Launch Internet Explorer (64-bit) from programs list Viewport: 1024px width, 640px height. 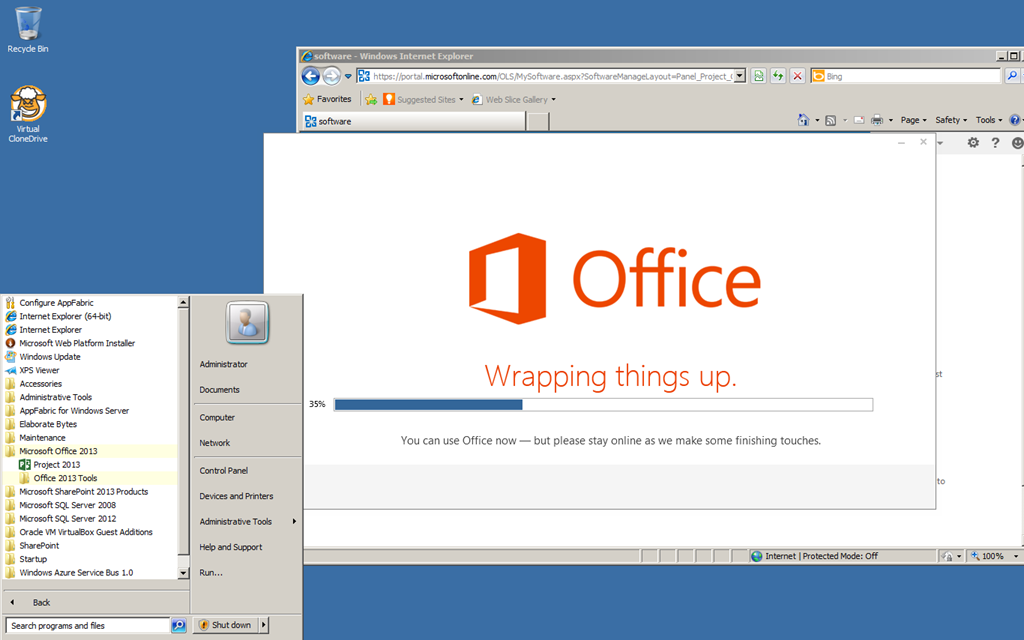click(x=58, y=316)
